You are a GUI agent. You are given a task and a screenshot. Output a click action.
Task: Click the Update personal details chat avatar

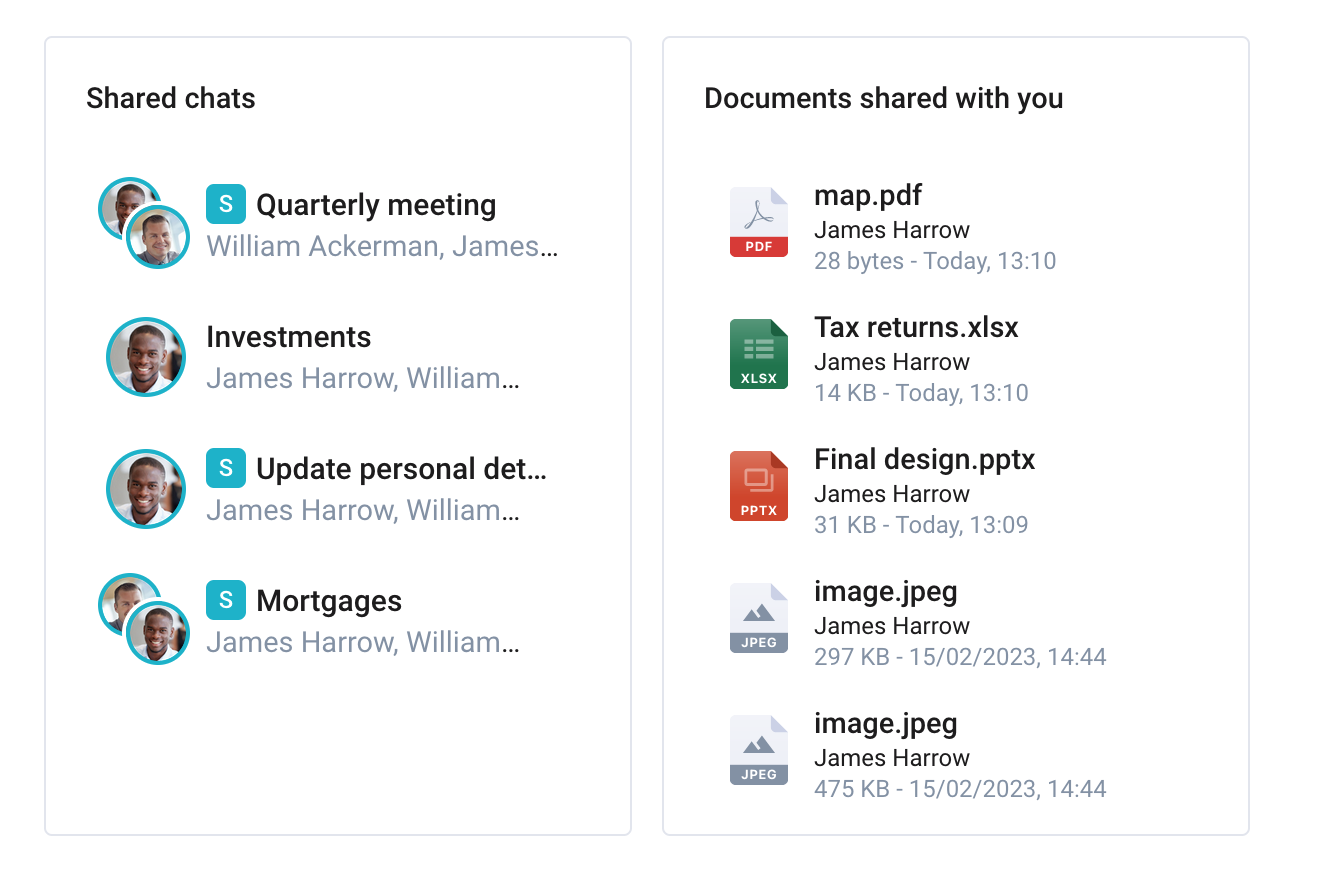(x=146, y=489)
